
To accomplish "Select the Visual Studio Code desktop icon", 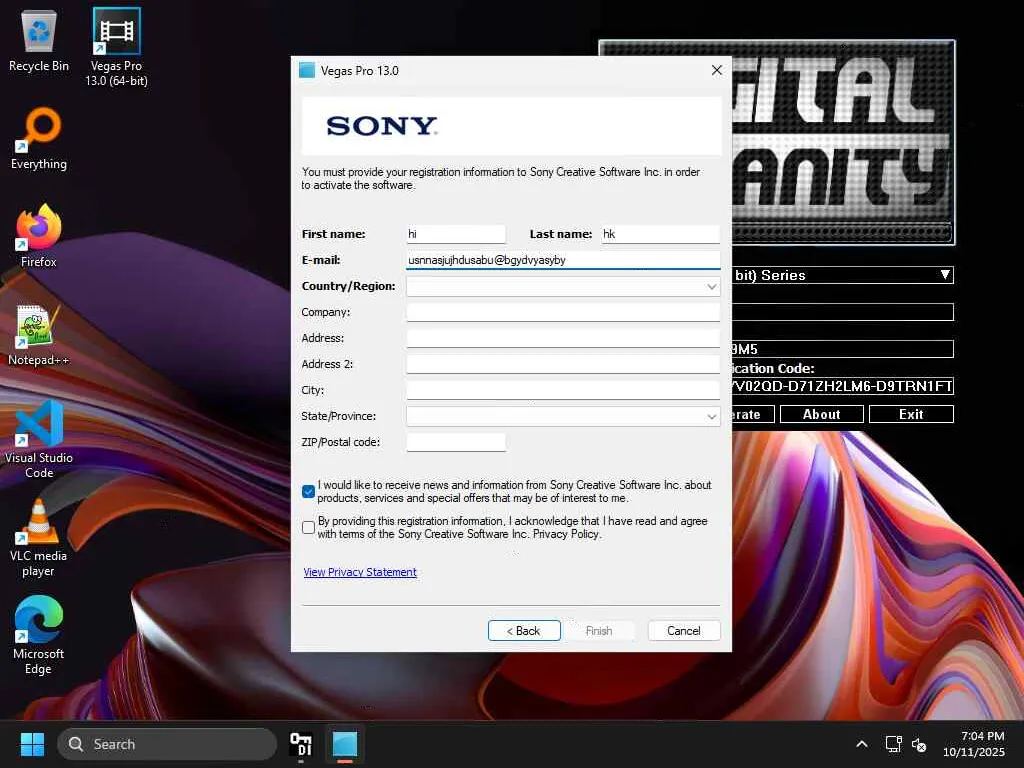I will (x=39, y=439).
